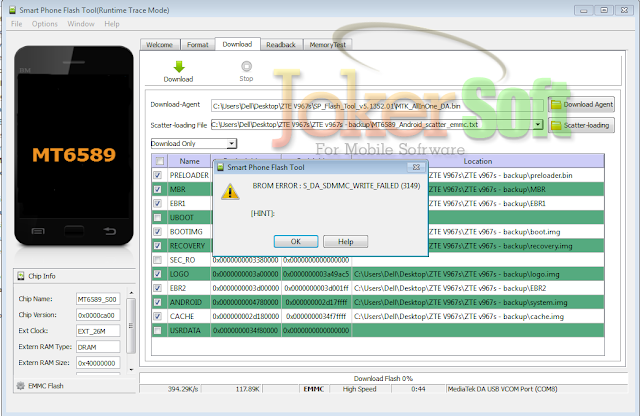Switch to the Welcome tab
The image size is (640, 416).
[x=160, y=44]
